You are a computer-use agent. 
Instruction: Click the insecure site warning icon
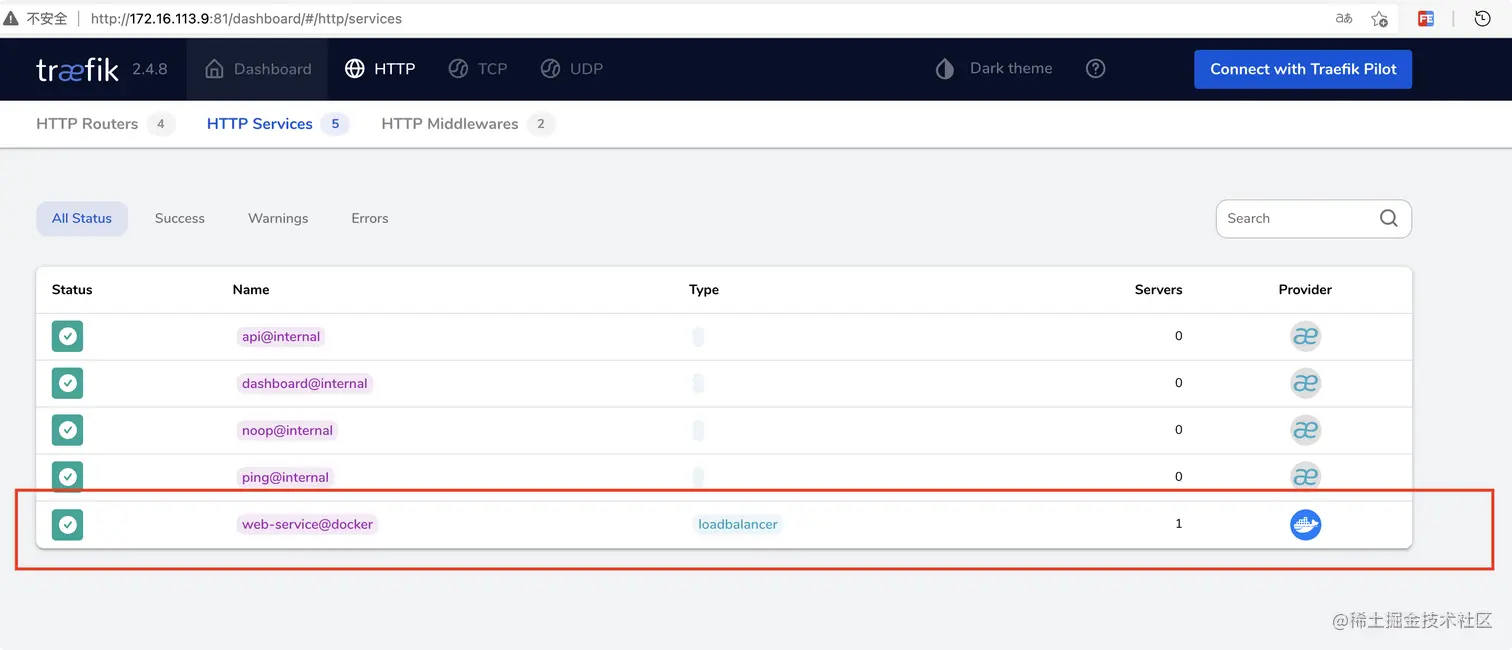[11, 19]
